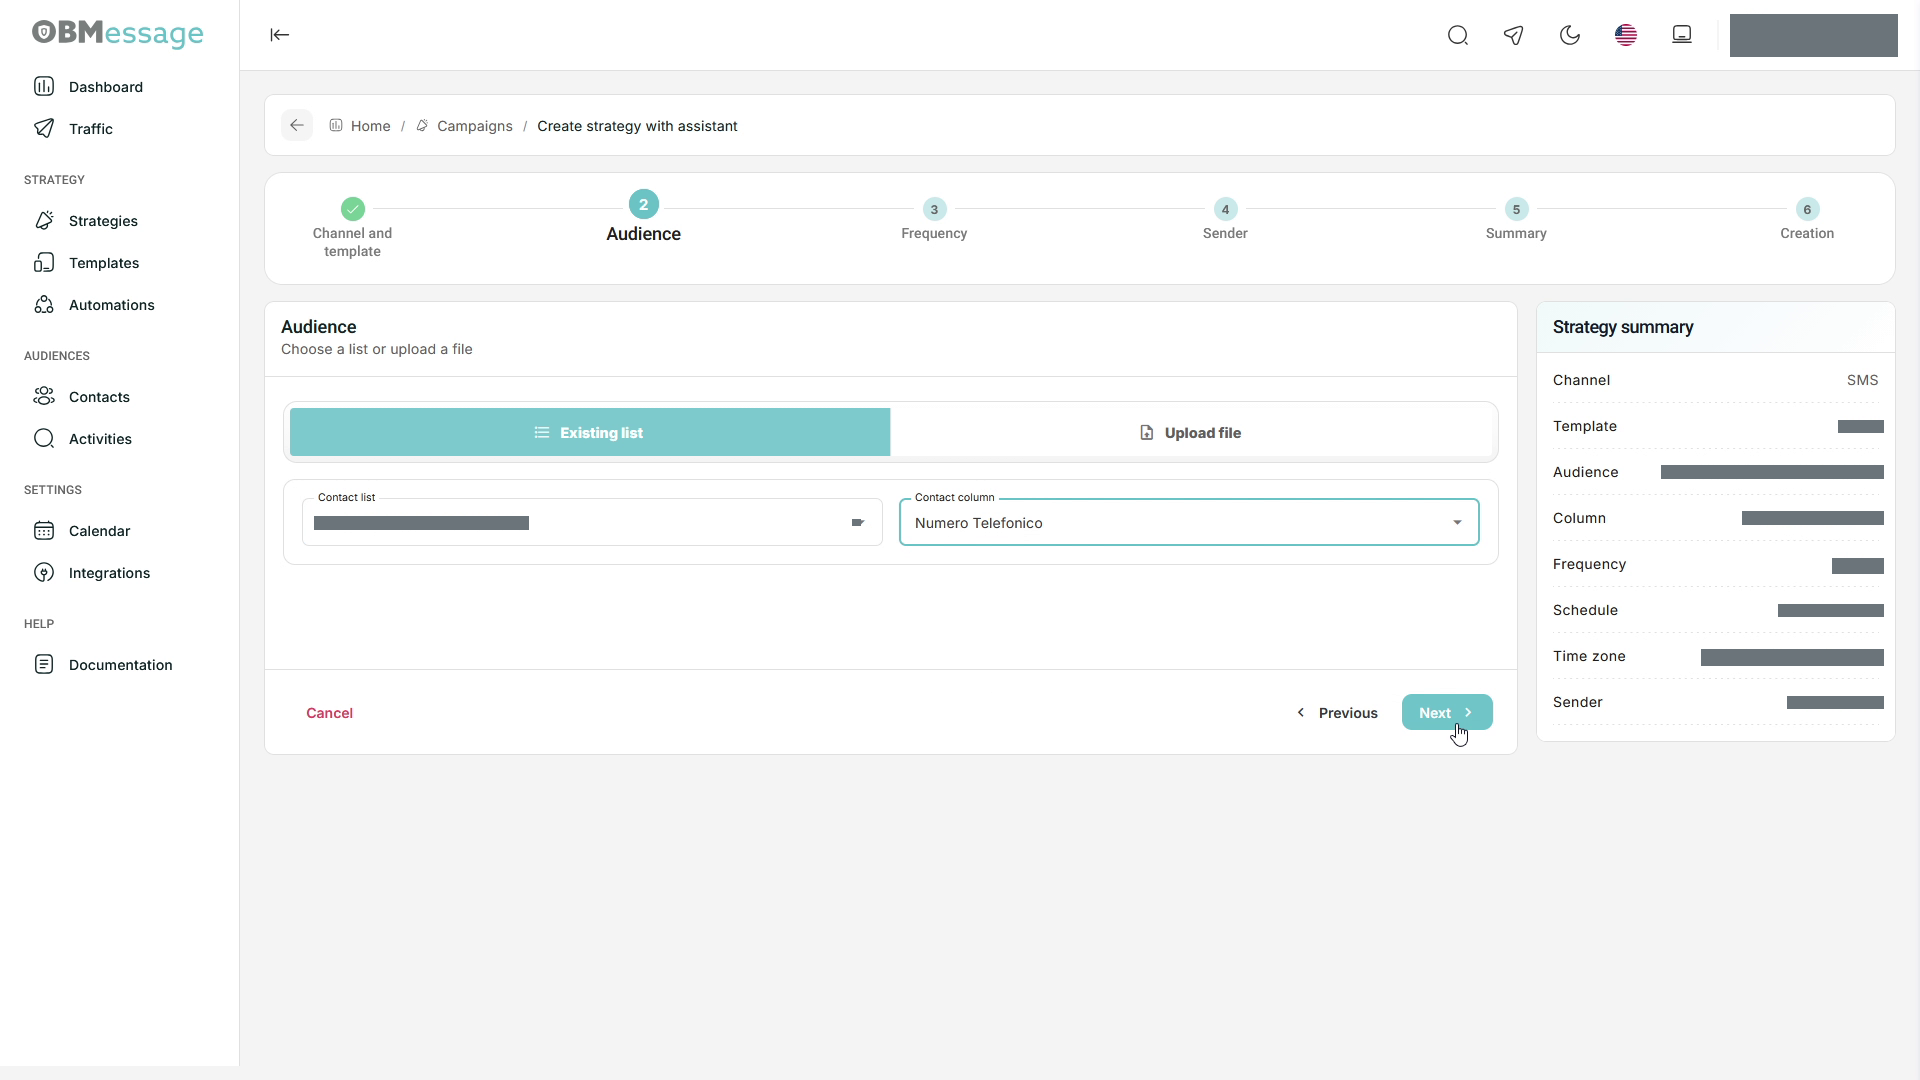Image resolution: width=1920 pixels, height=1080 pixels.
Task: Switch to the Upload file tab
Action: 1191,432
